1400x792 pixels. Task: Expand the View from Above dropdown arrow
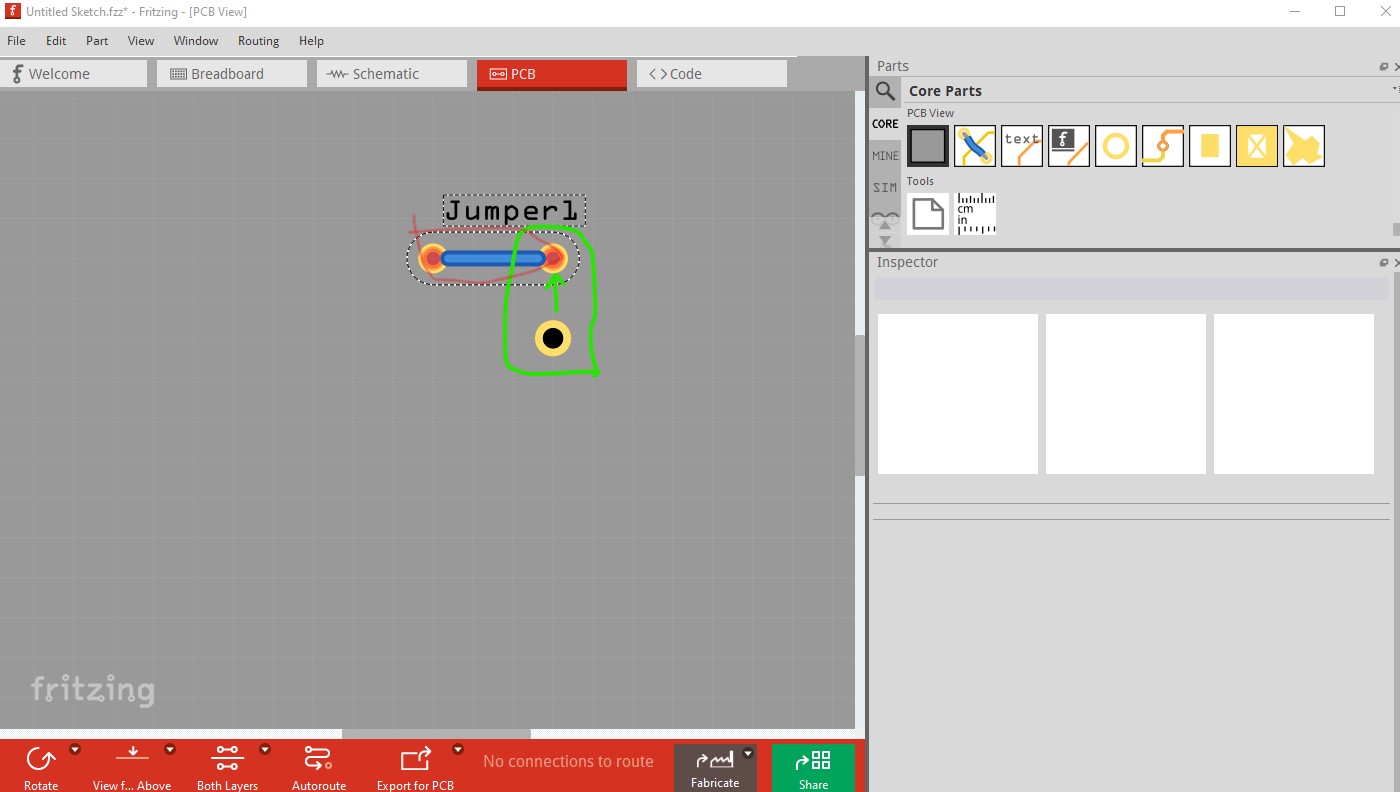click(170, 749)
